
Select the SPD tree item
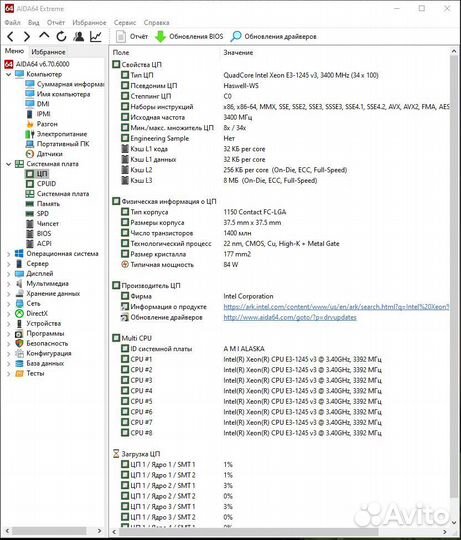tap(37, 214)
